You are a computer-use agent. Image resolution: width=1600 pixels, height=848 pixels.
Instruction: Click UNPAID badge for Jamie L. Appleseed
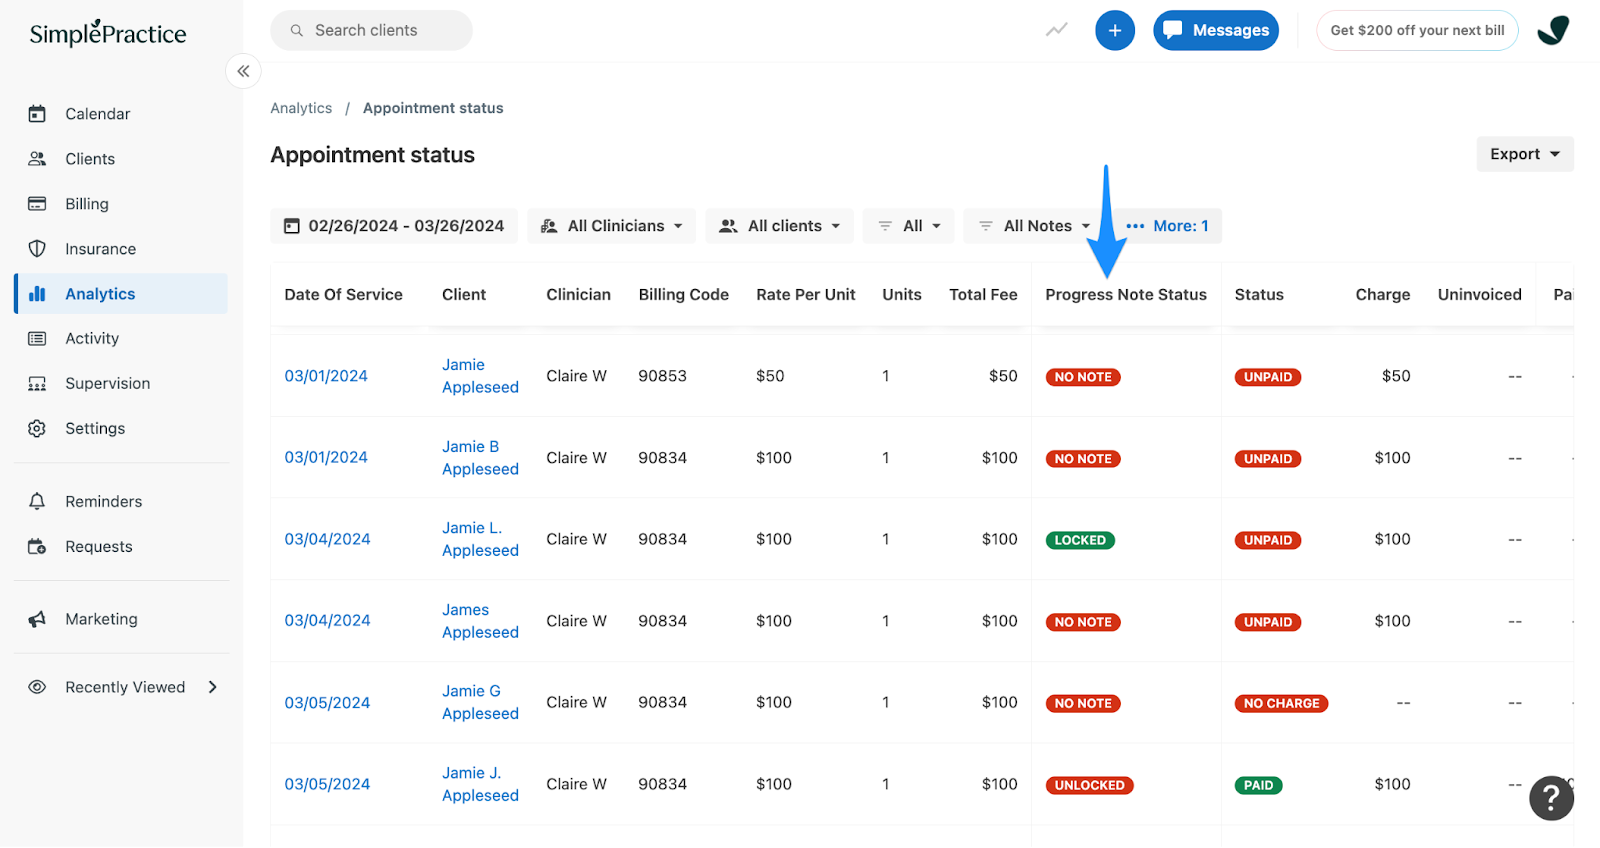tap(1268, 540)
